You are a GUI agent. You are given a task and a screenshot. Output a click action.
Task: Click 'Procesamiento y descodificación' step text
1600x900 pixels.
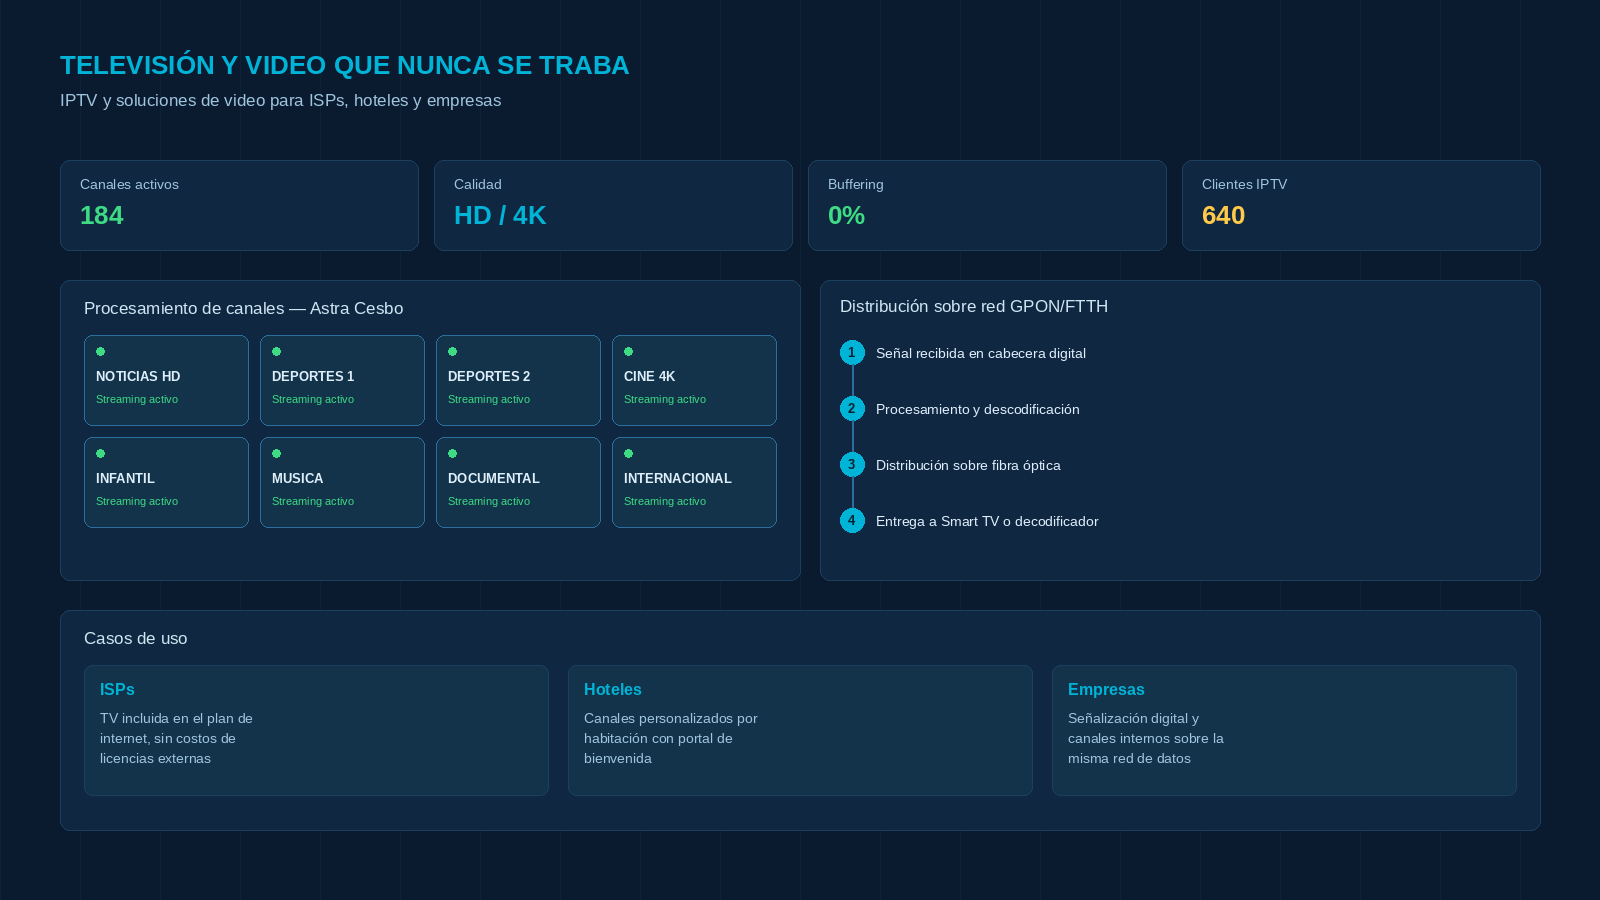tap(977, 409)
